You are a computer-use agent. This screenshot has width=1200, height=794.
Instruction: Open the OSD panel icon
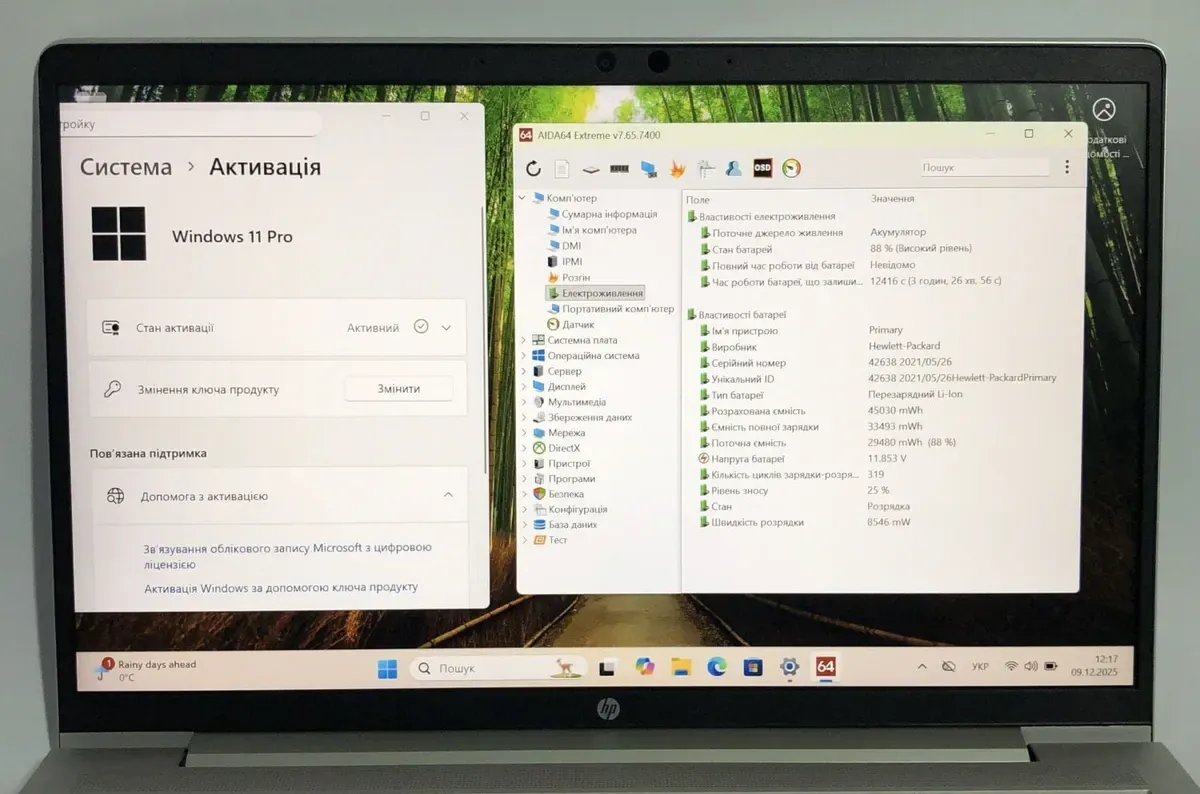coord(762,168)
